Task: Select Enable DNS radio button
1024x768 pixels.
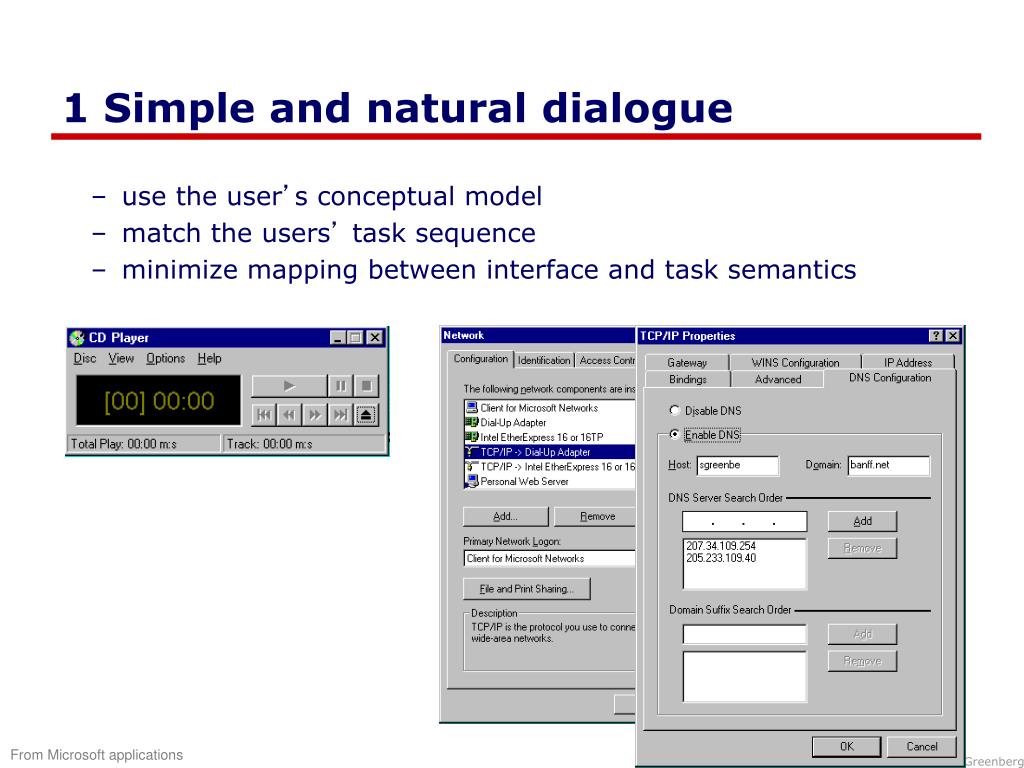Action: (x=675, y=434)
